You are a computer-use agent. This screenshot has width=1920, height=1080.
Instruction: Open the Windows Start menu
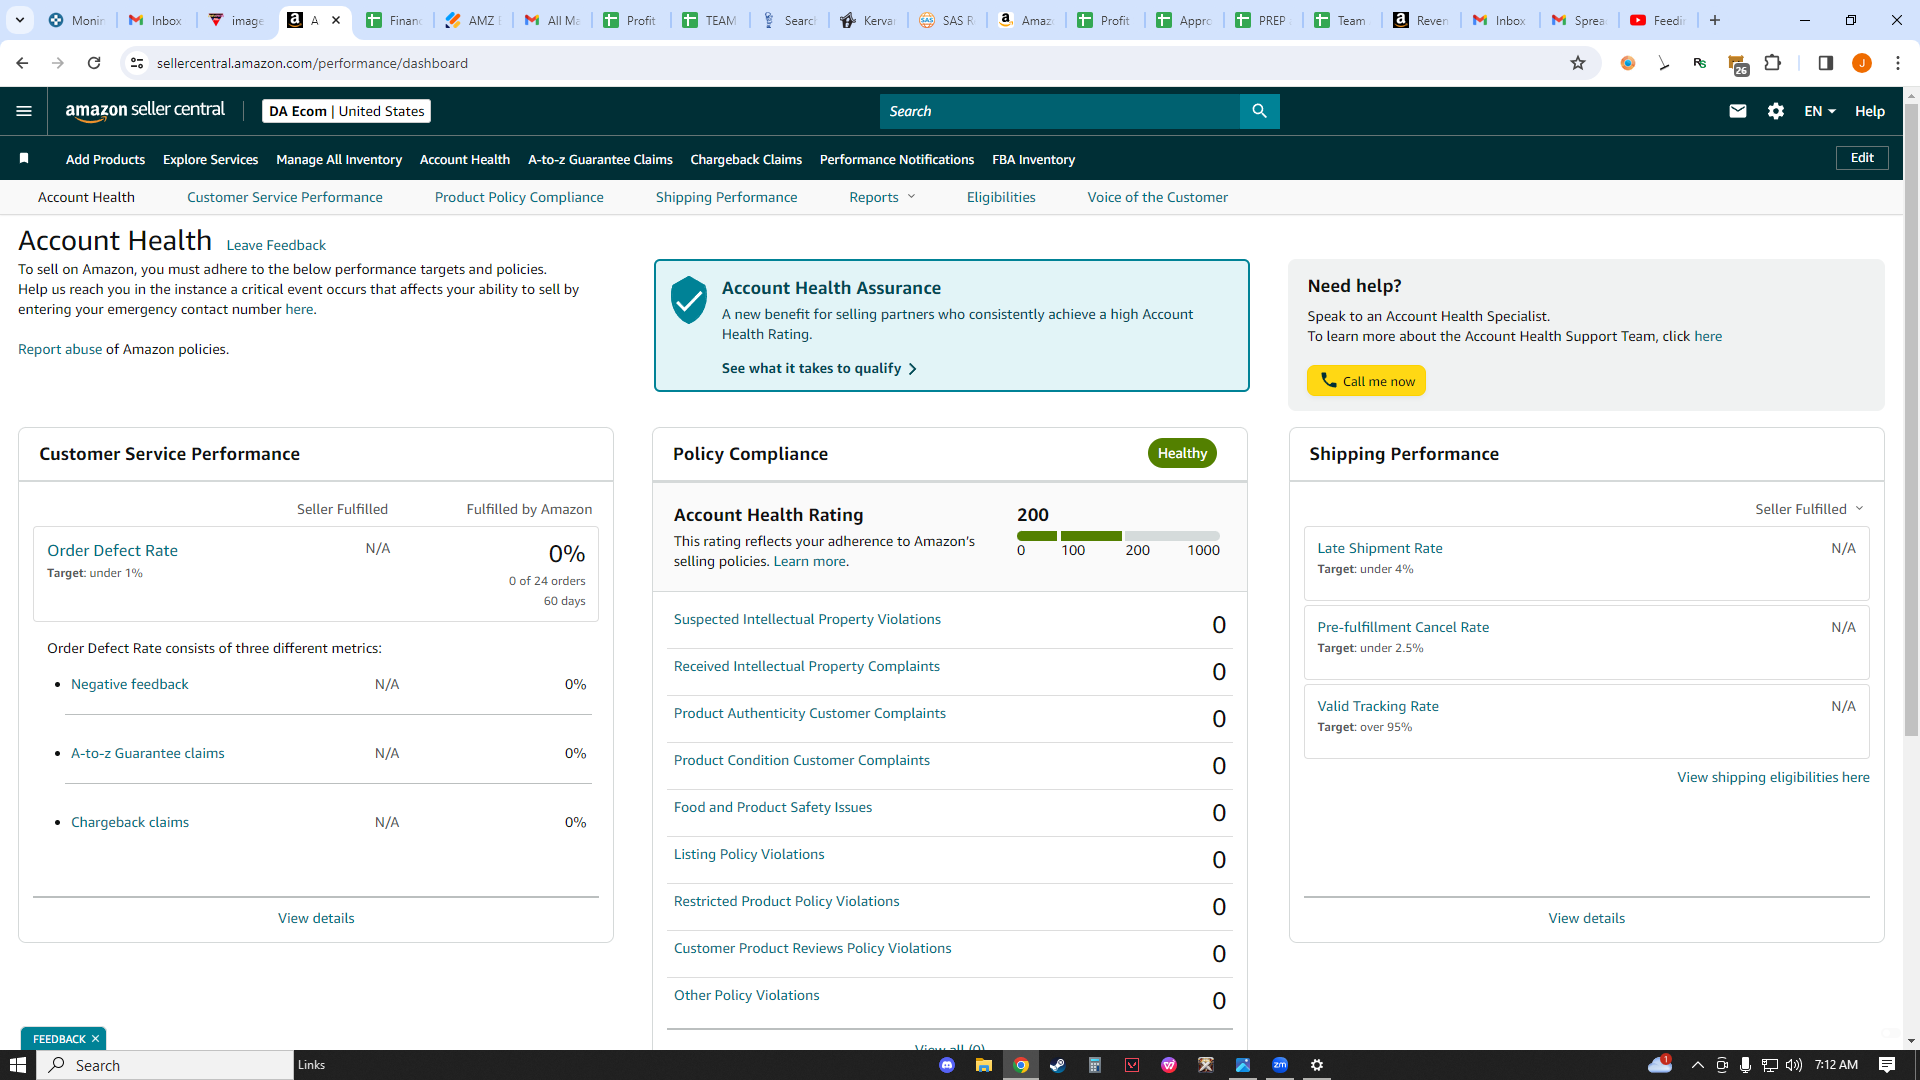coord(18,1065)
